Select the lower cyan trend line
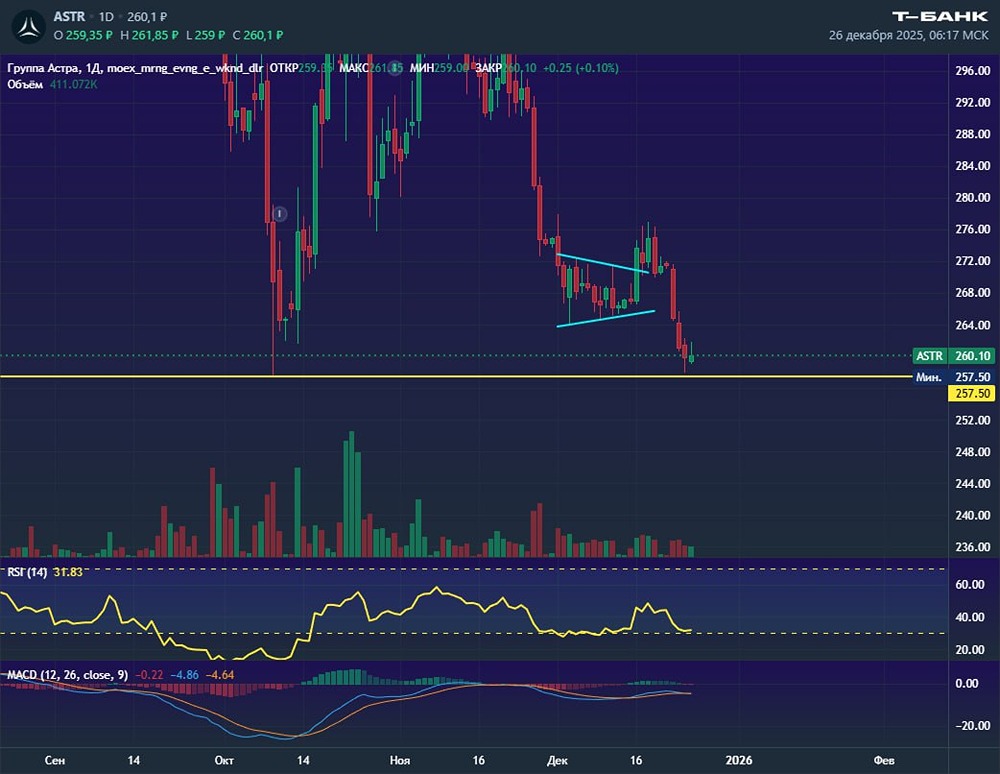 [606, 319]
